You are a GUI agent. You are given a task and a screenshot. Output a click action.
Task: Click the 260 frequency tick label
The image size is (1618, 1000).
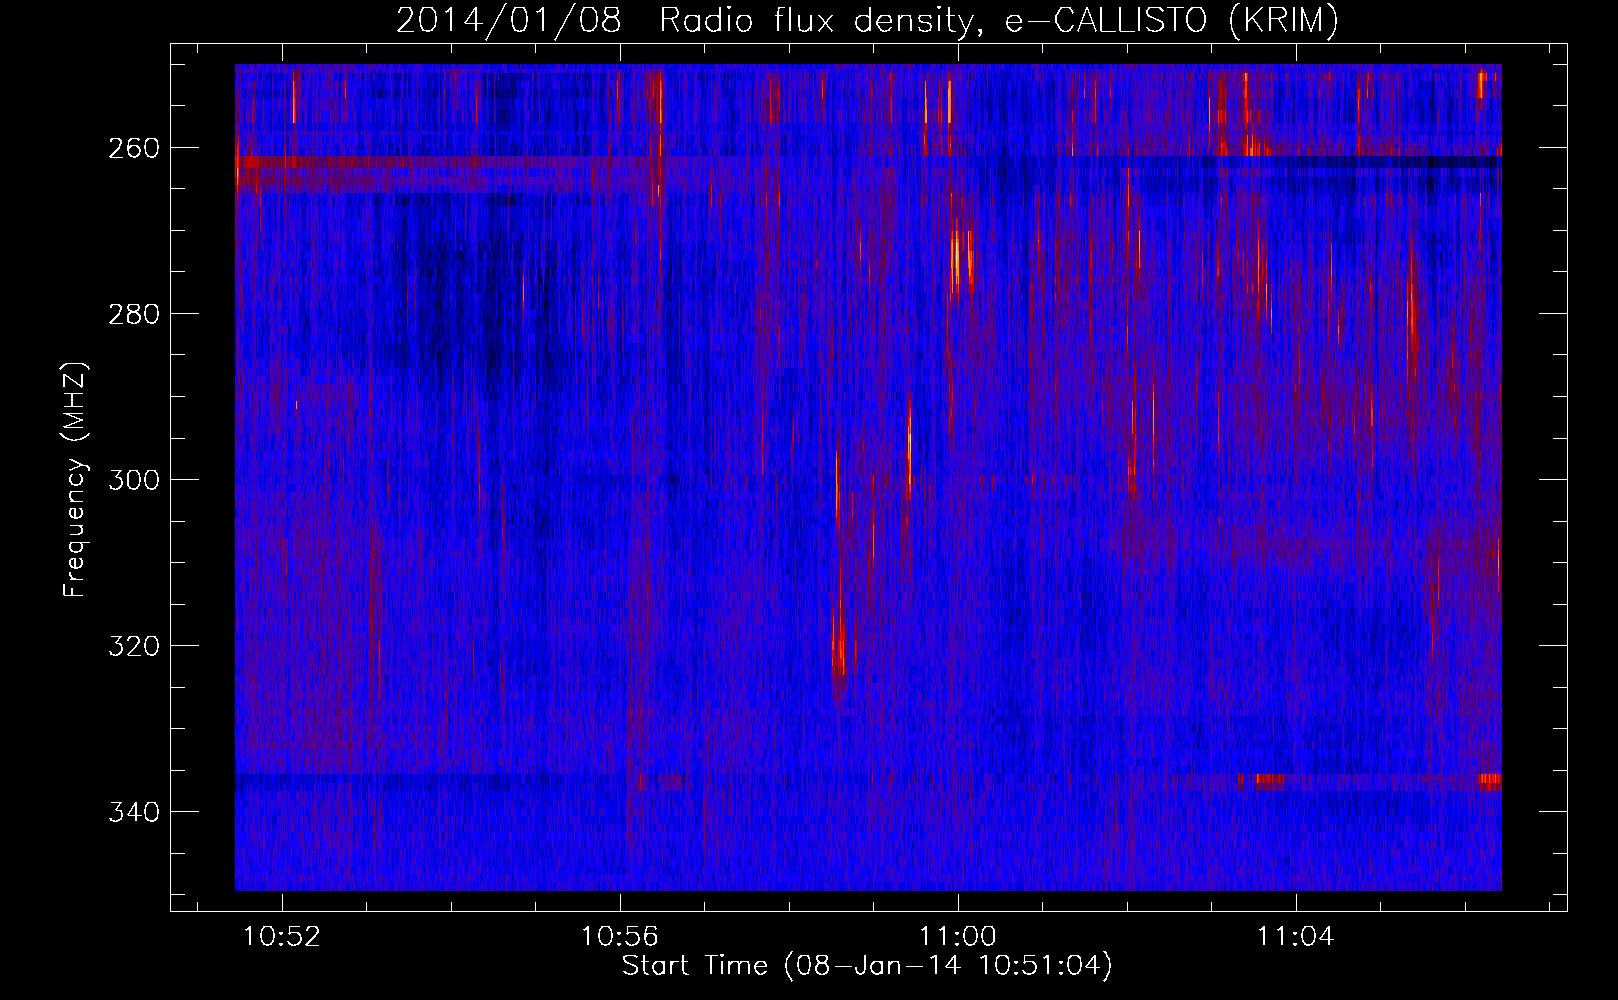coord(134,148)
